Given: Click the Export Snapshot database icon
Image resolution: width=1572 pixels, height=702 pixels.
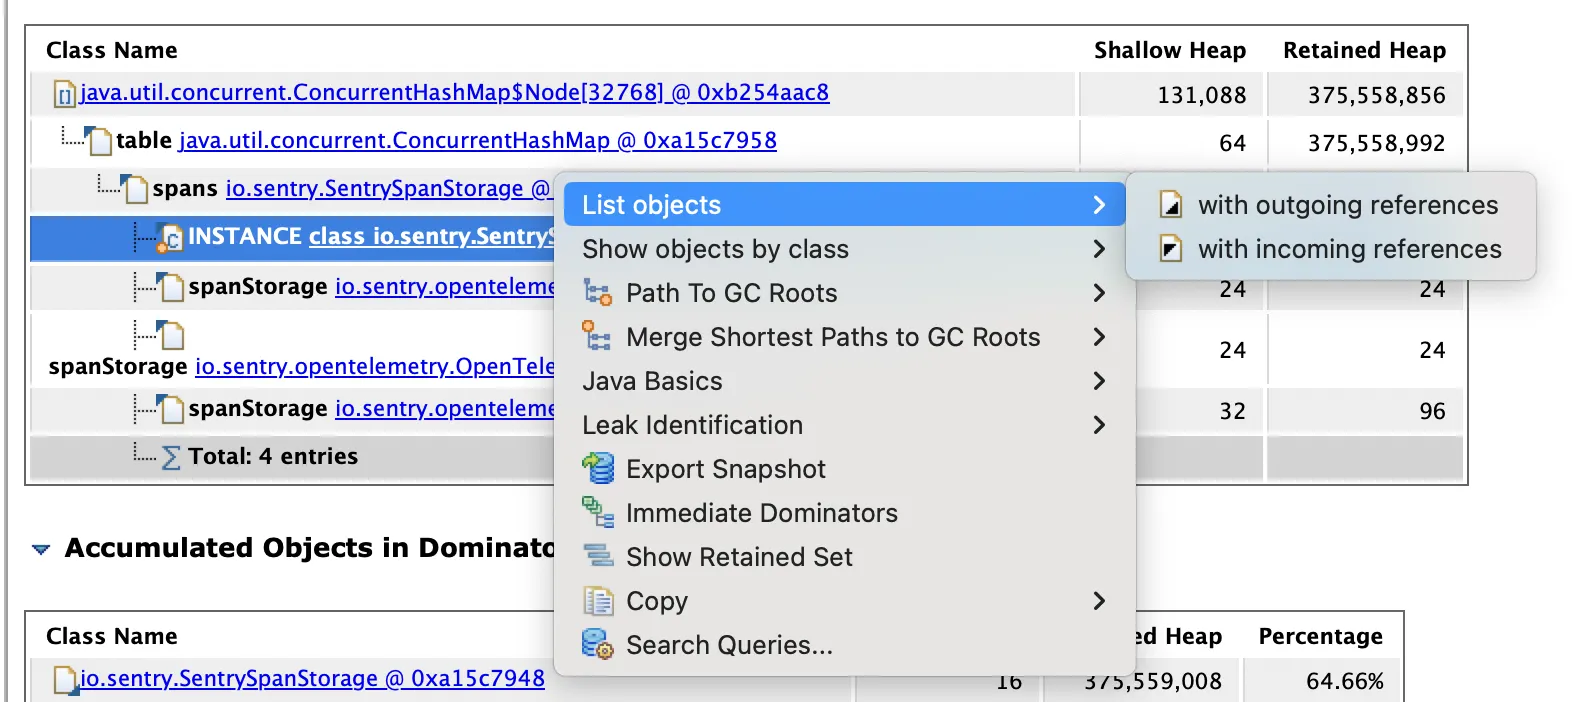Looking at the screenshot, I should tap(598, 468).
